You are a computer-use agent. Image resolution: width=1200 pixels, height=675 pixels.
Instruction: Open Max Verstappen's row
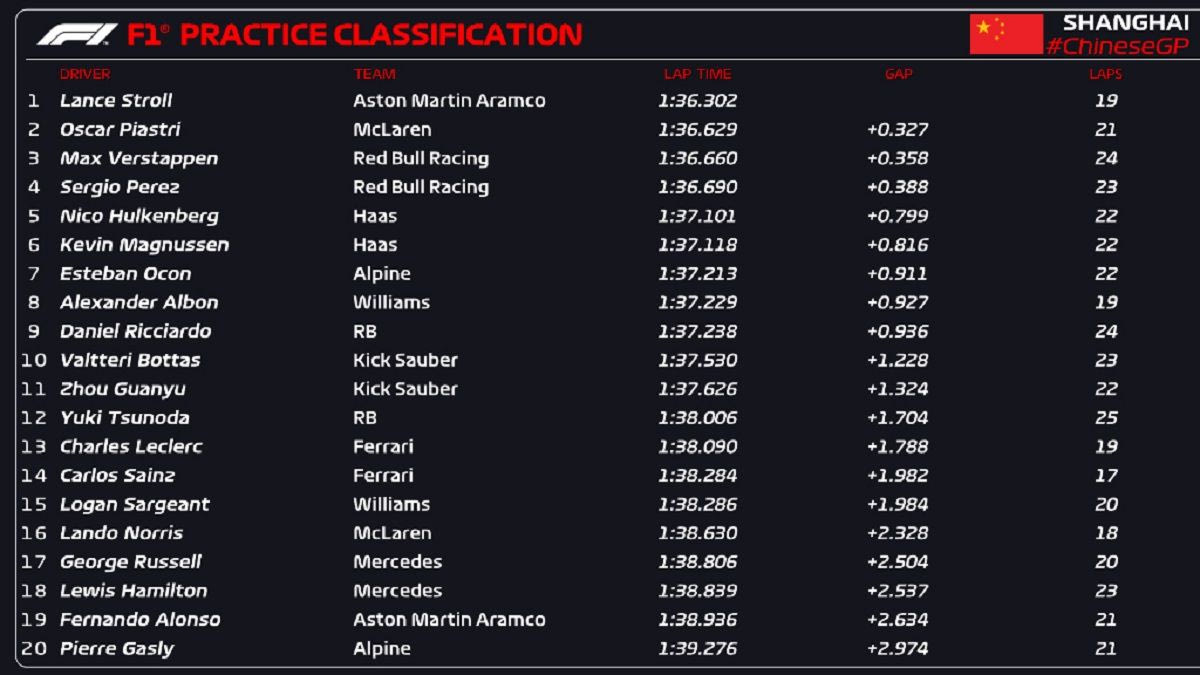click(x=139, y=158)
